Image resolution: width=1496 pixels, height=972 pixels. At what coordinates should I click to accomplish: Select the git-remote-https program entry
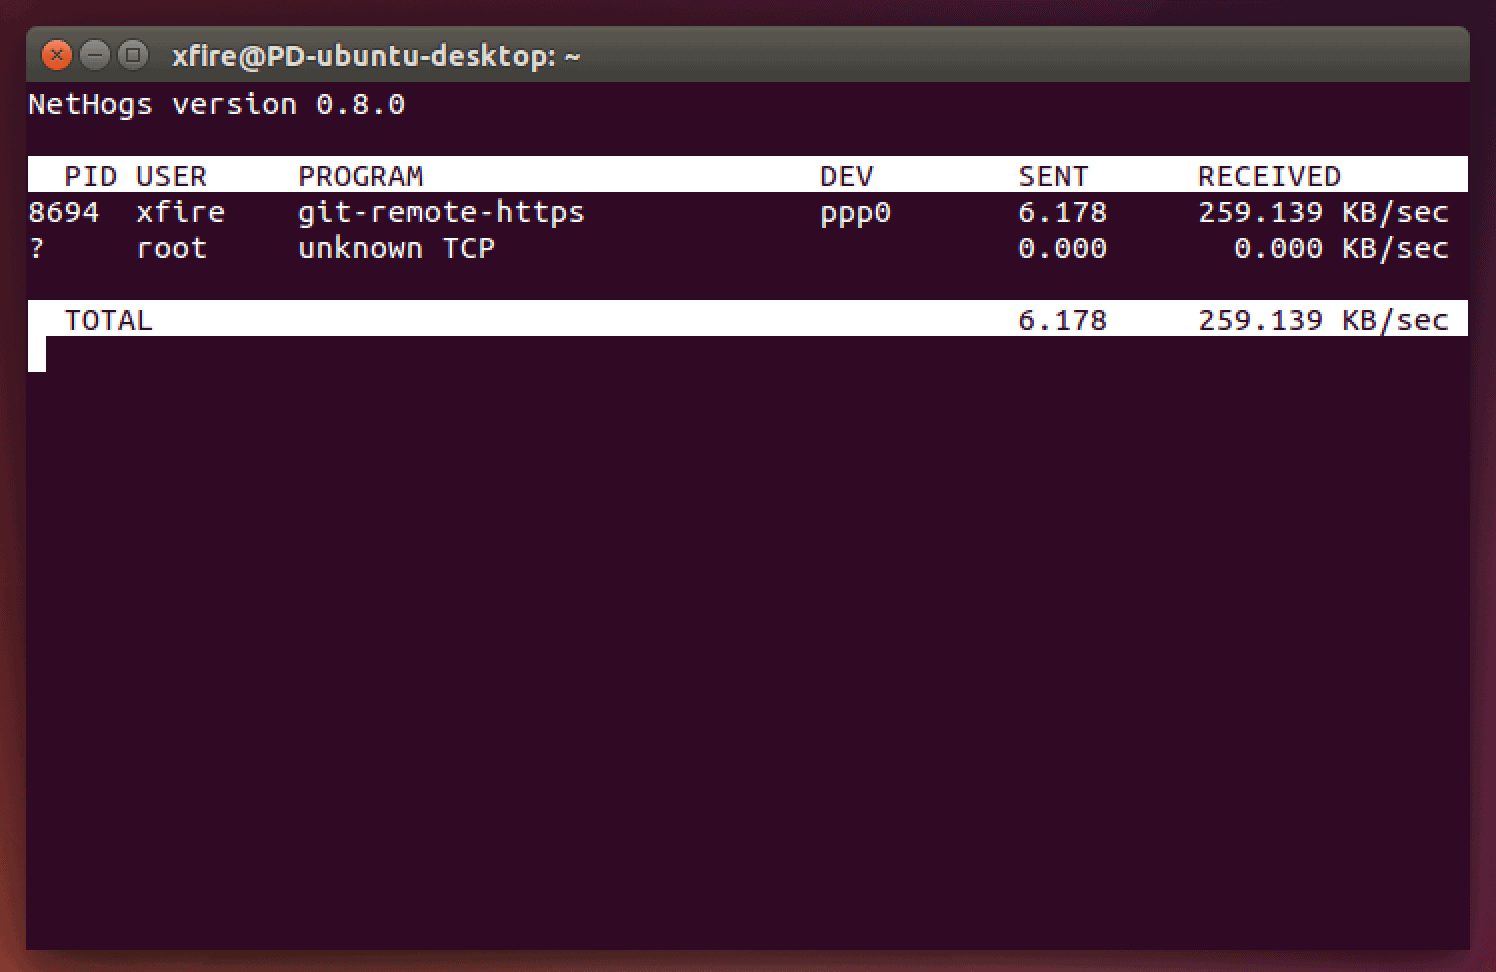tap(441, 213)
